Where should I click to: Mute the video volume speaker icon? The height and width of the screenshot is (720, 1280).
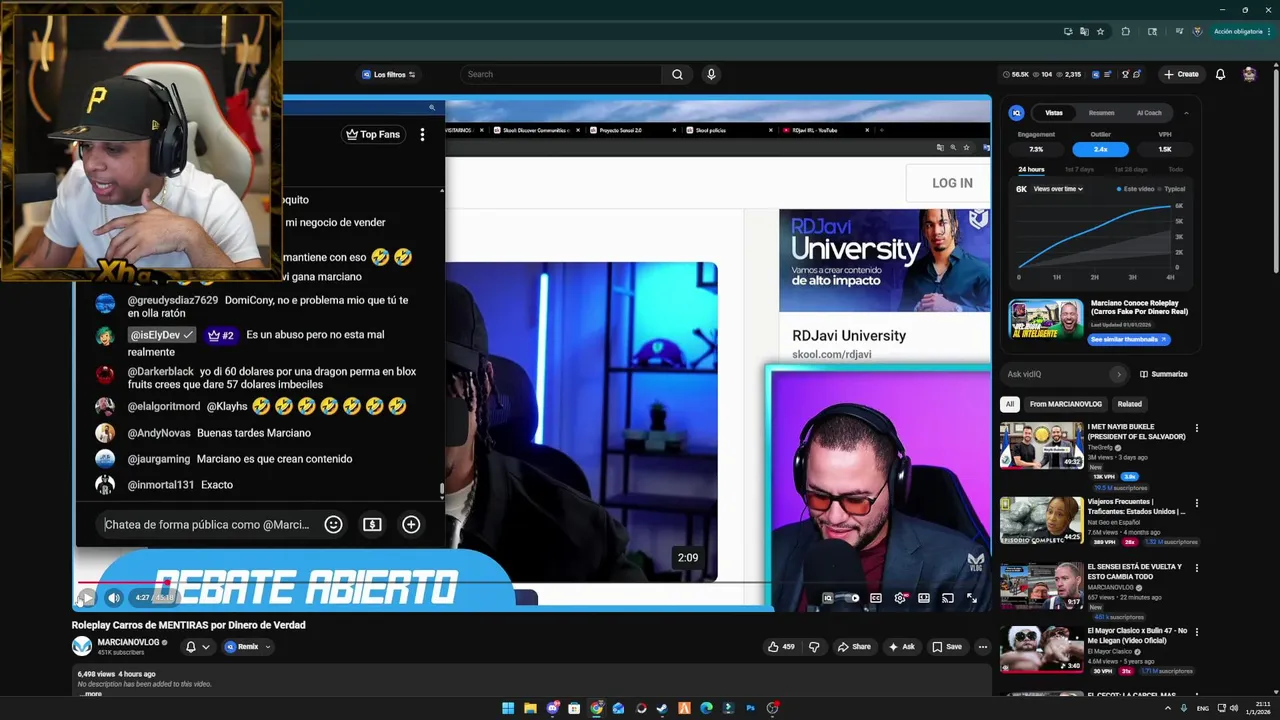tap(113, 598)
